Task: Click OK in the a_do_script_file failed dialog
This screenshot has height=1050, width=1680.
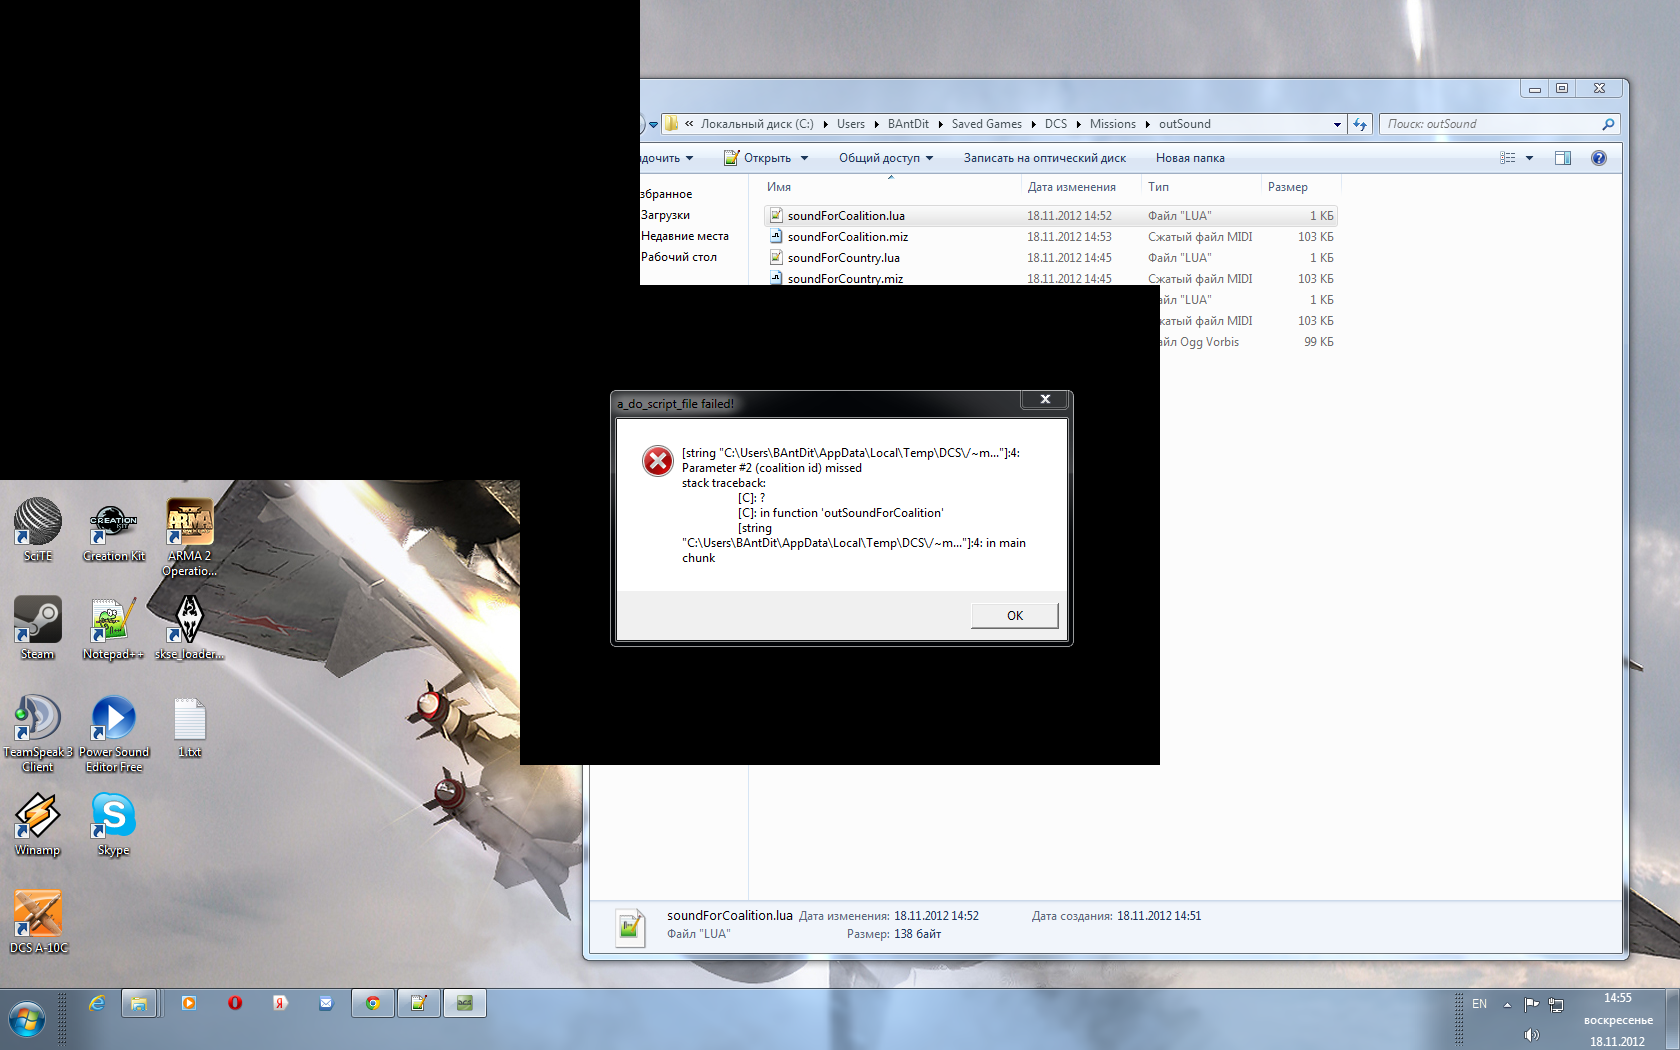Action: click(1014, 615)
